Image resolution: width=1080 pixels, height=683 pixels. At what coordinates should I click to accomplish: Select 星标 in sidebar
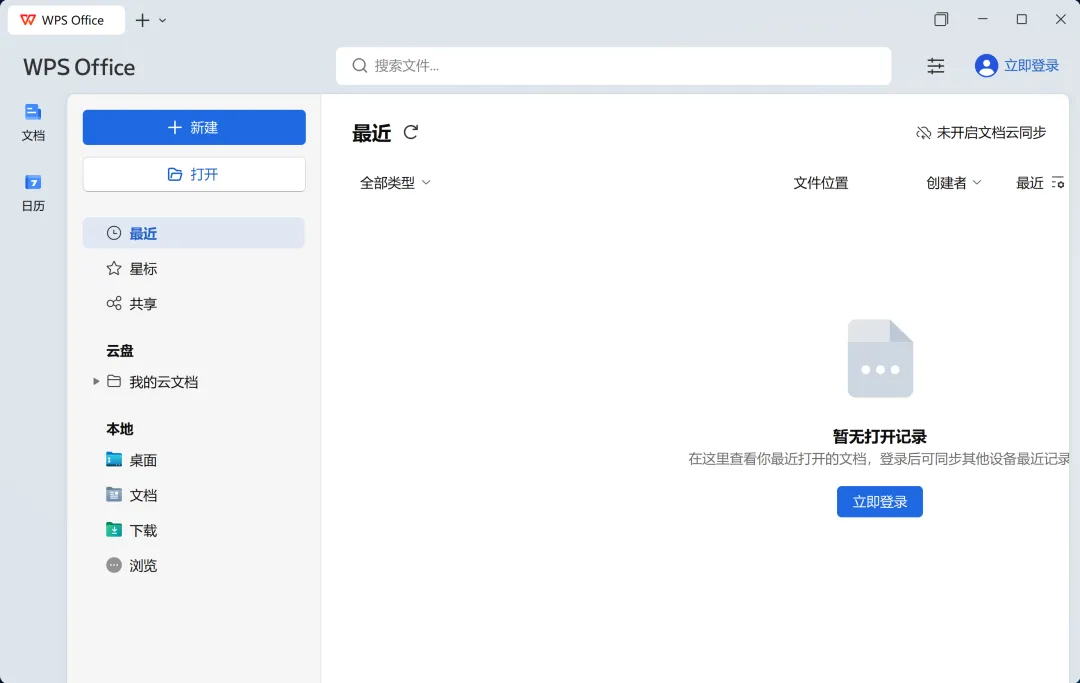point(194,269)
